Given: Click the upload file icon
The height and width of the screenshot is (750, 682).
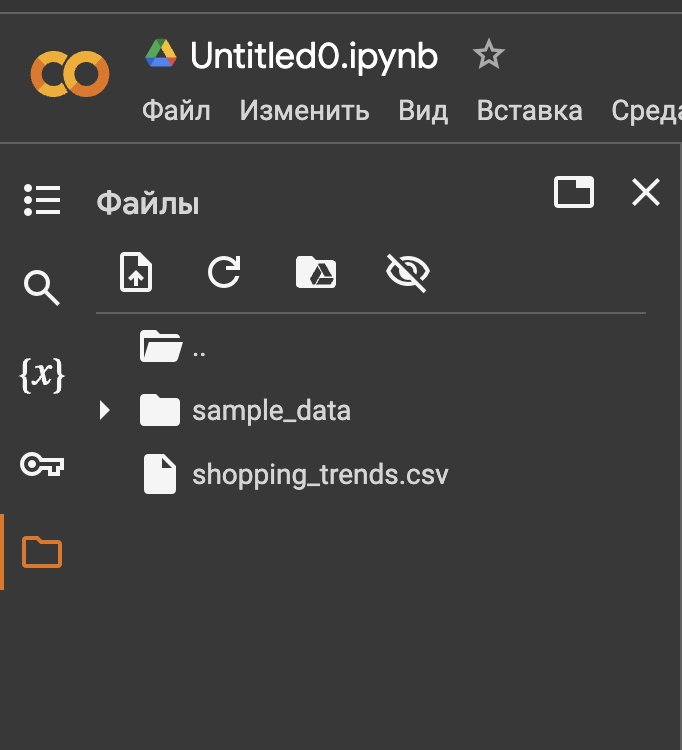Looking at the screenshot, I should click(x=136, y=272).
